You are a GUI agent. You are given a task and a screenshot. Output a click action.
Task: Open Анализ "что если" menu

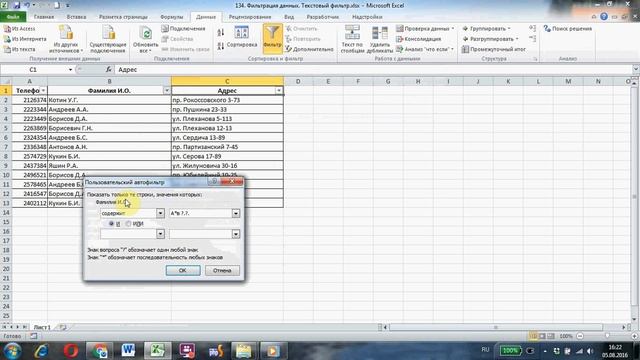coord(424,49)
